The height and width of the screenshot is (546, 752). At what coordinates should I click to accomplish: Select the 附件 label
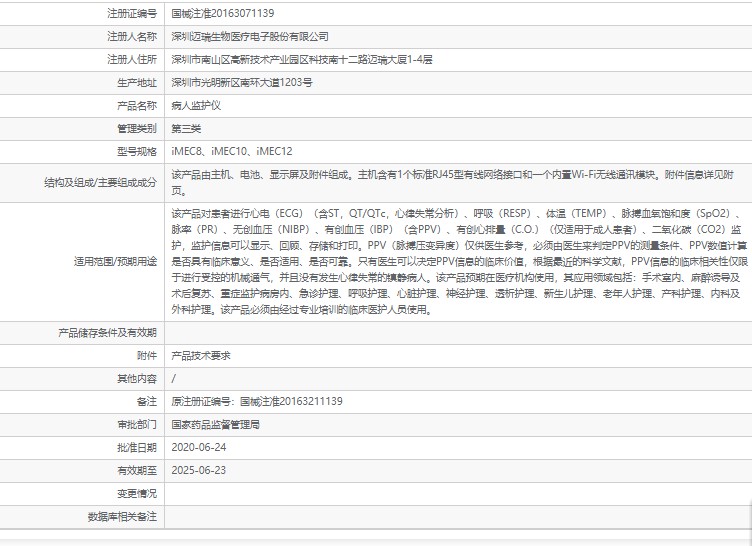(x=147, y=356)
